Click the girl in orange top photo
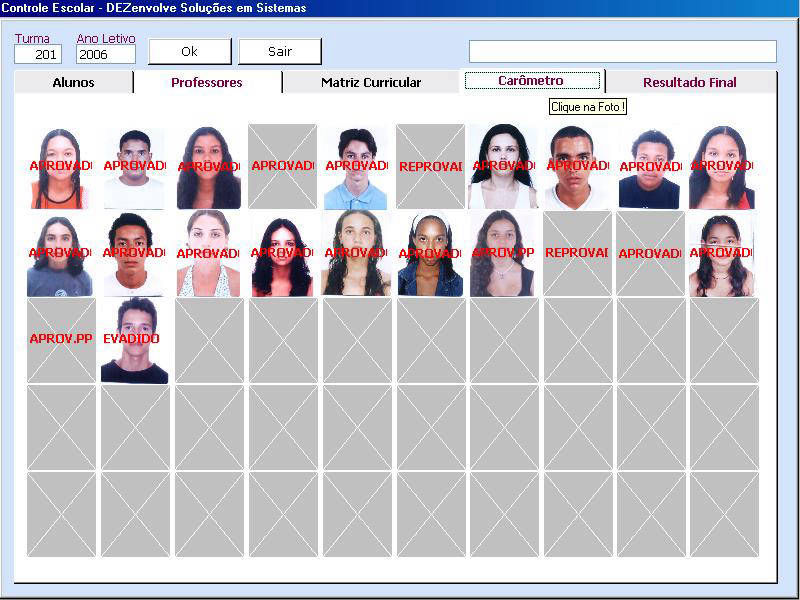Viewport: 800px width, 600px height. point(60,167)
